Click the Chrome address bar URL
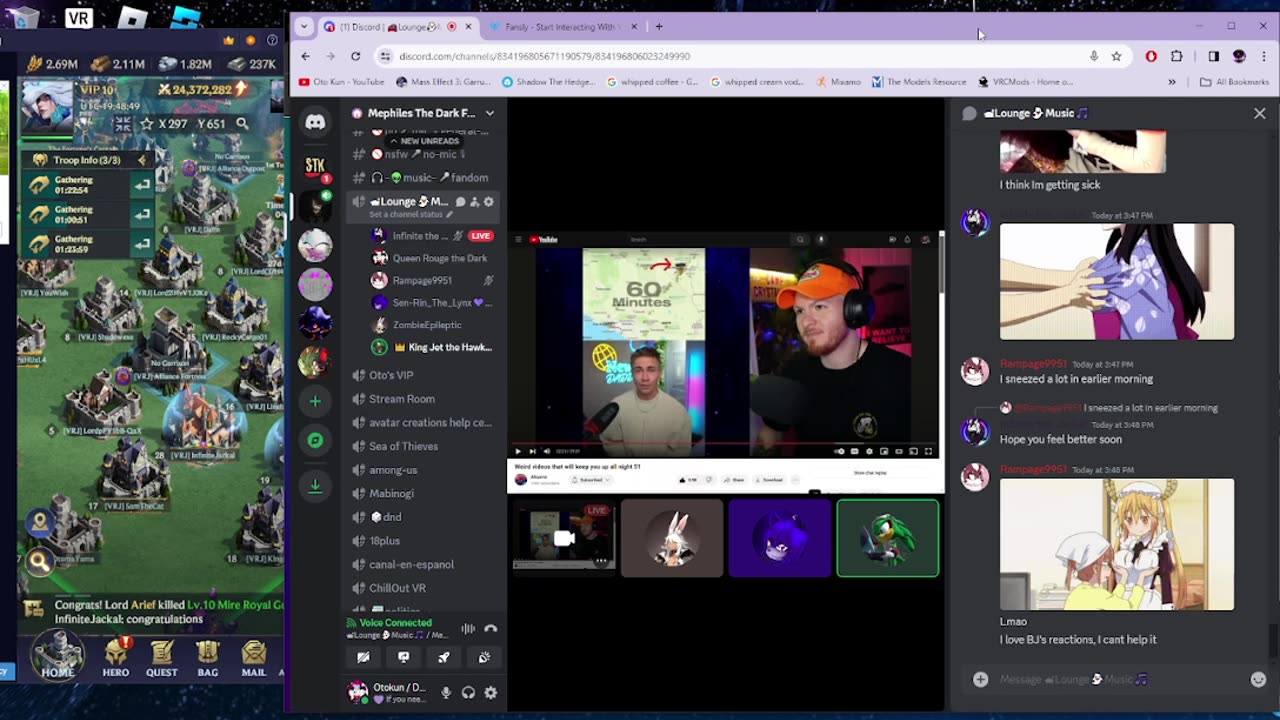 545,56
